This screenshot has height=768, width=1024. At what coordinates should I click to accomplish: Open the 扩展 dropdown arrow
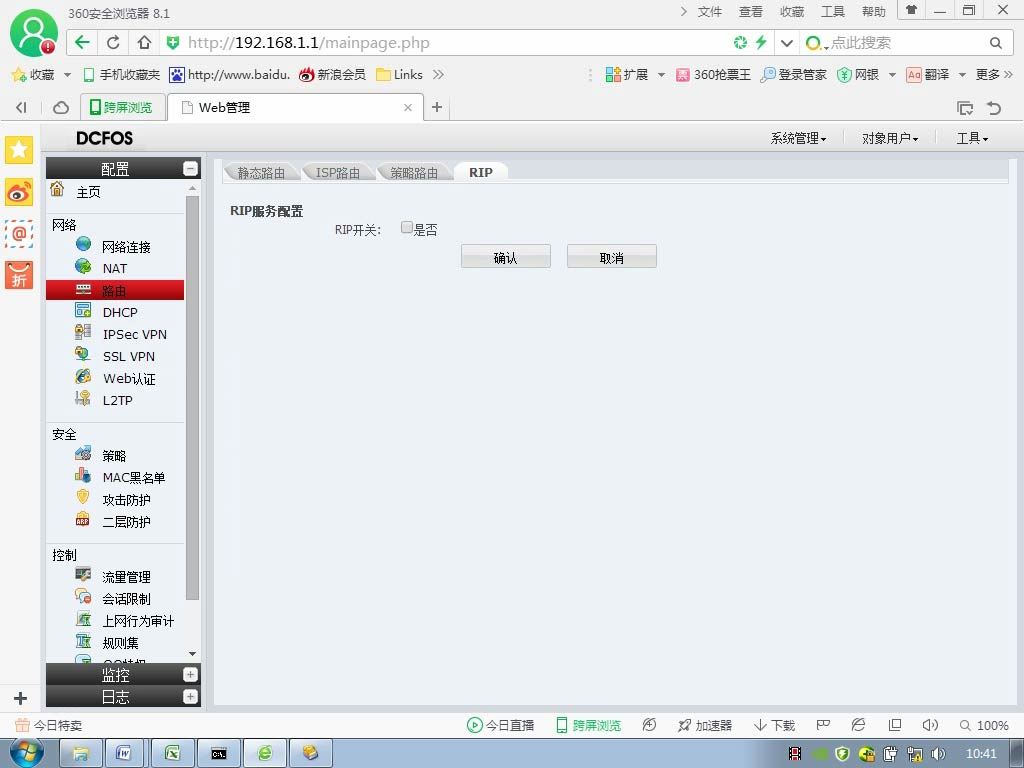pyautogui.click(x=661, y=75)
